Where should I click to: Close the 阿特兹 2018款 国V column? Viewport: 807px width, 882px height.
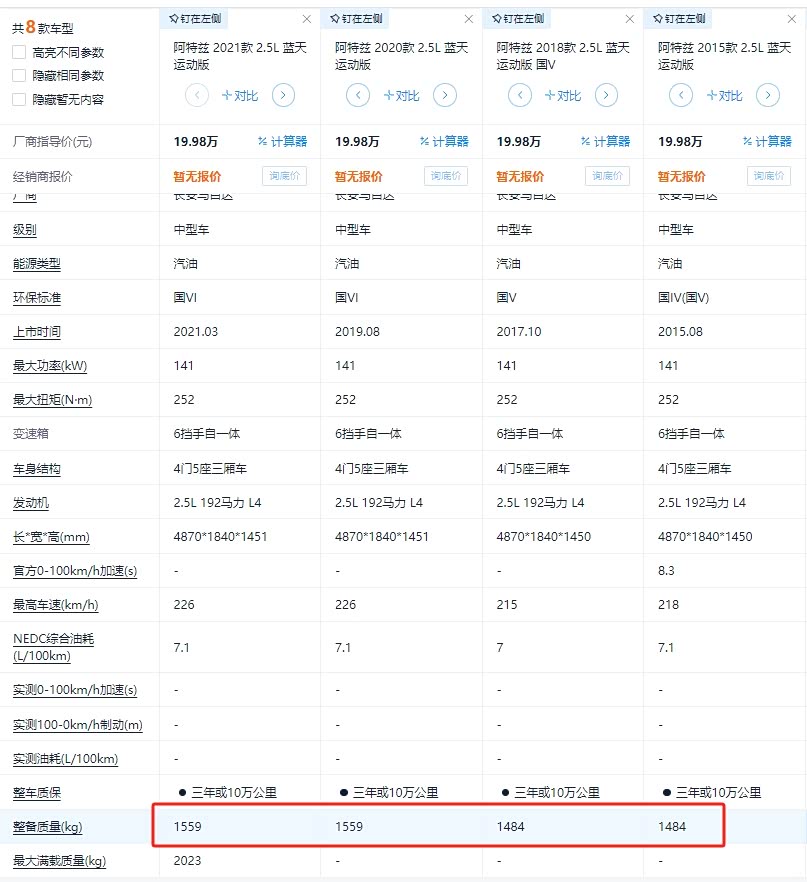[631, 19]
